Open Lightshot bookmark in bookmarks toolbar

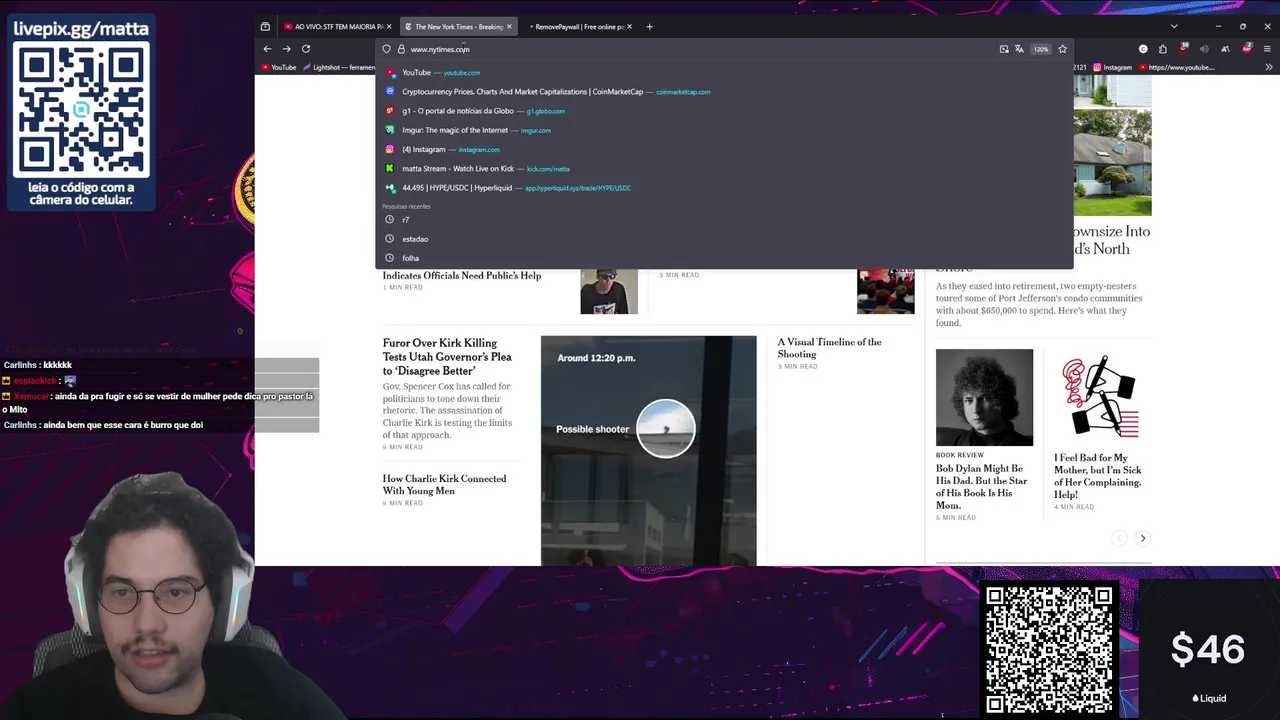coord(338,68)
